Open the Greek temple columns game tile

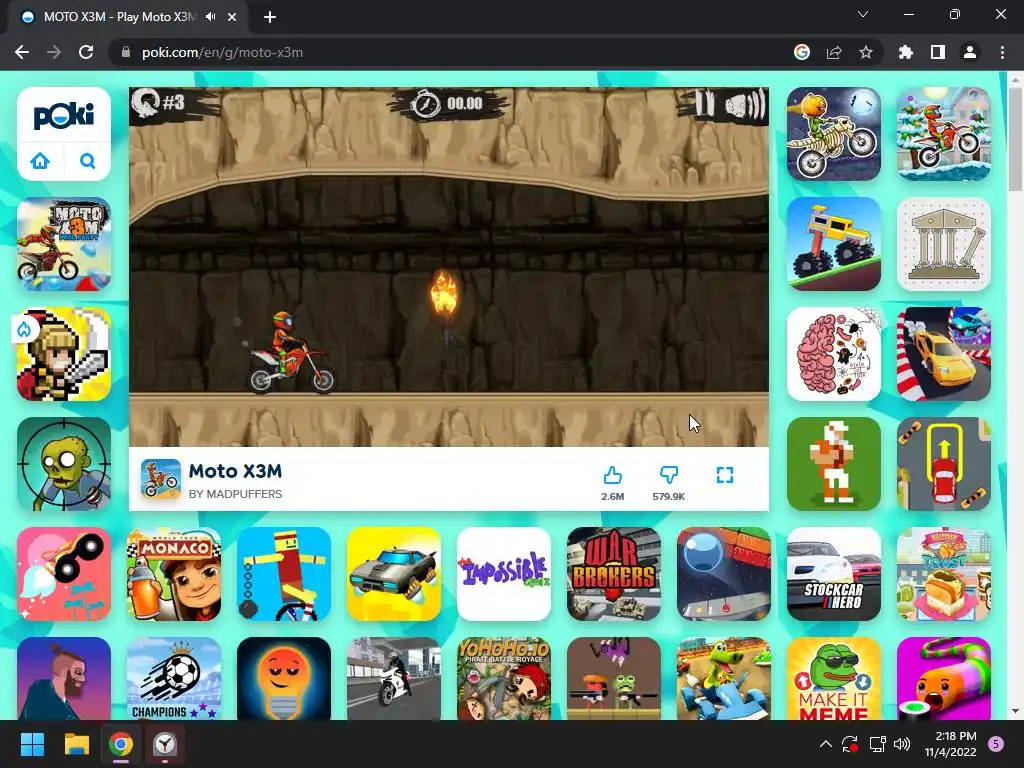[x=944, y=244]
